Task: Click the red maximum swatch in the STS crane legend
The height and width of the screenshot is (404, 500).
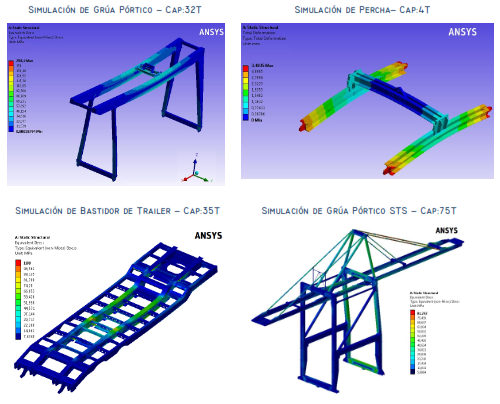Action: point(412,313)
